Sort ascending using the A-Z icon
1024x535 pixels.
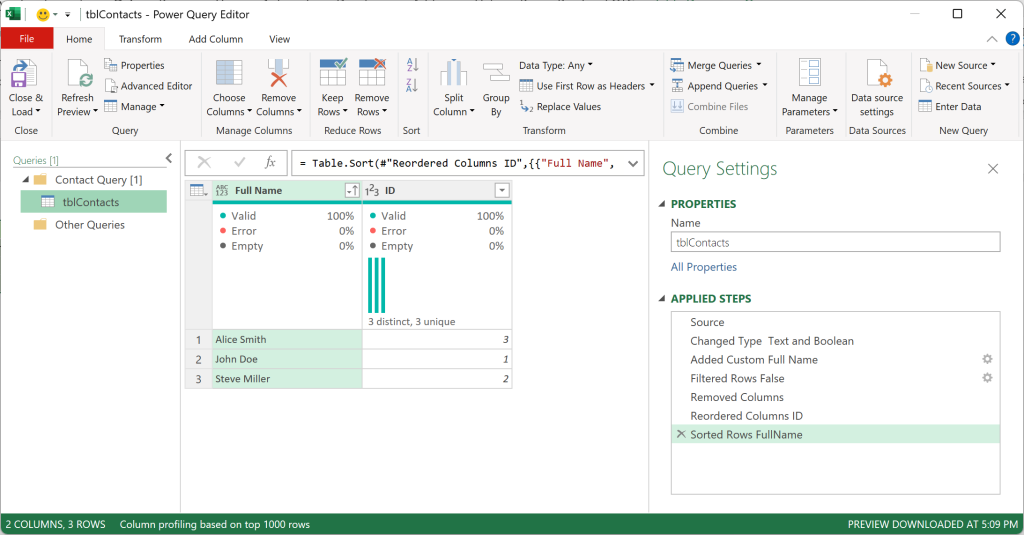412,65
